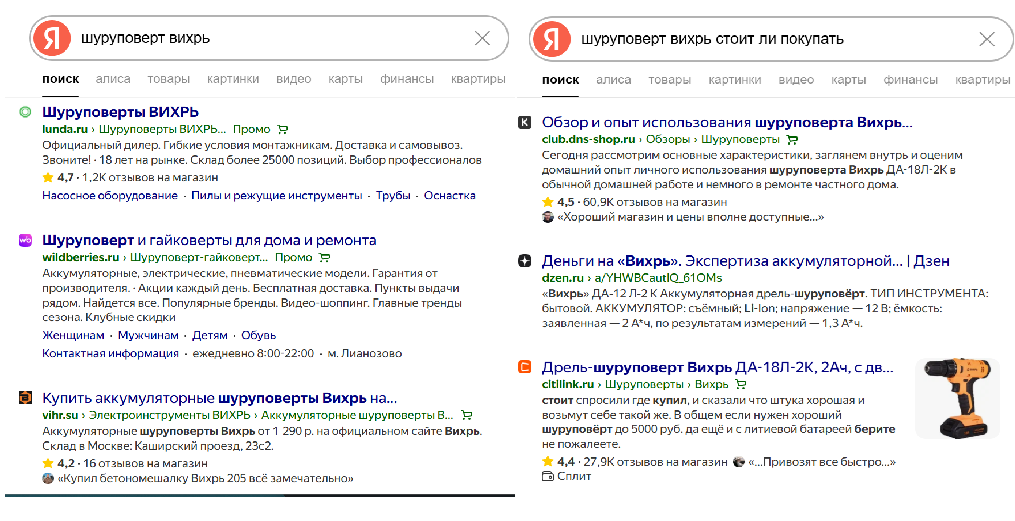The height and width of the screenshot is (521, 1015).
Task: Click the star rating 4,4 for Citilink
Action: tap(557, 462)
